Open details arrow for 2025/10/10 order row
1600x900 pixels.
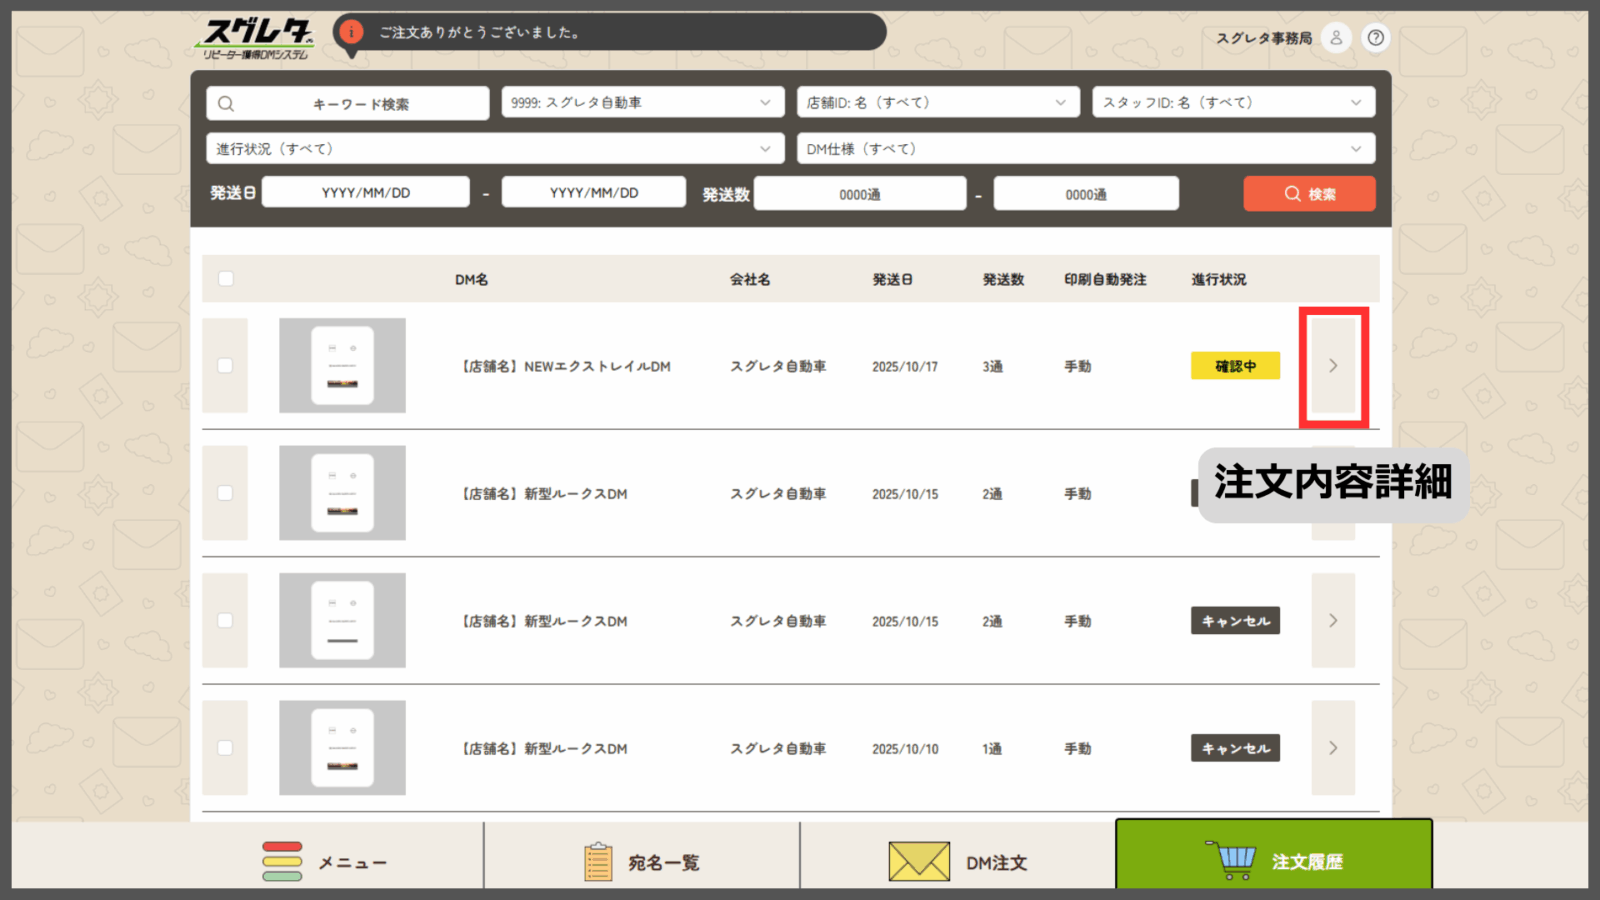pos(1333,748)
